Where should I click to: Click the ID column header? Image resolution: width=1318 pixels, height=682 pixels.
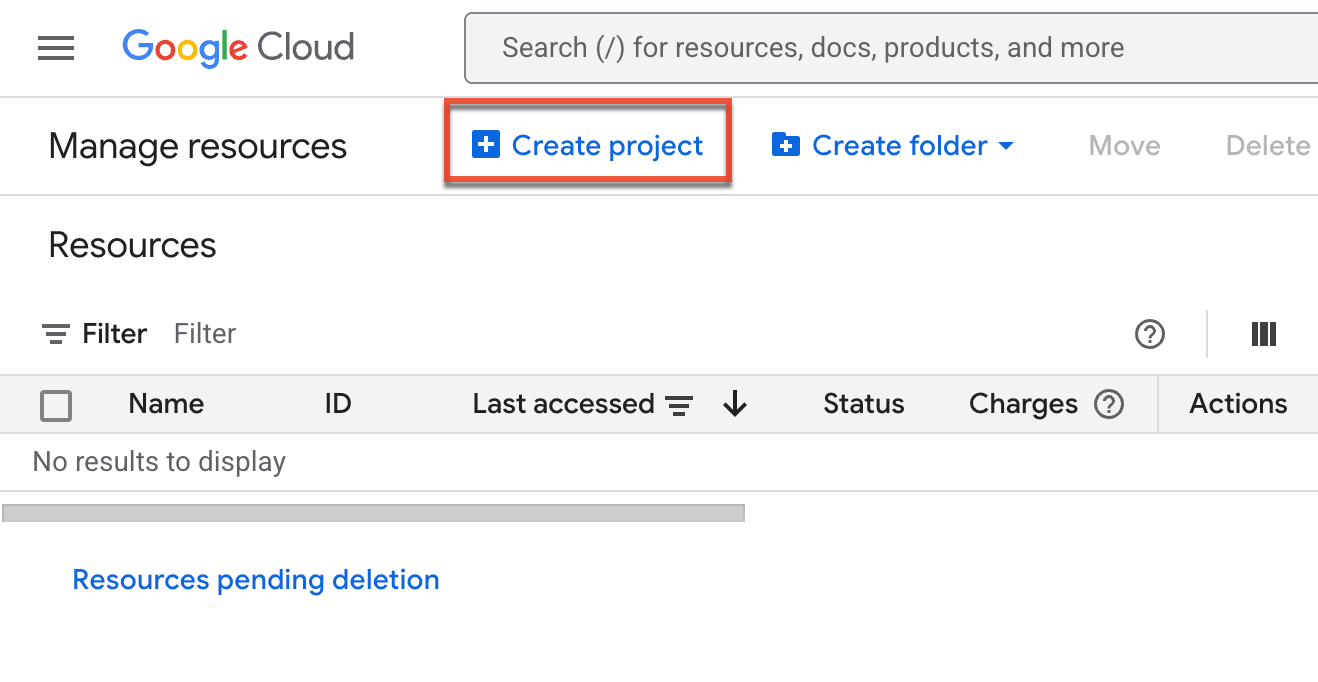[338, 404]
